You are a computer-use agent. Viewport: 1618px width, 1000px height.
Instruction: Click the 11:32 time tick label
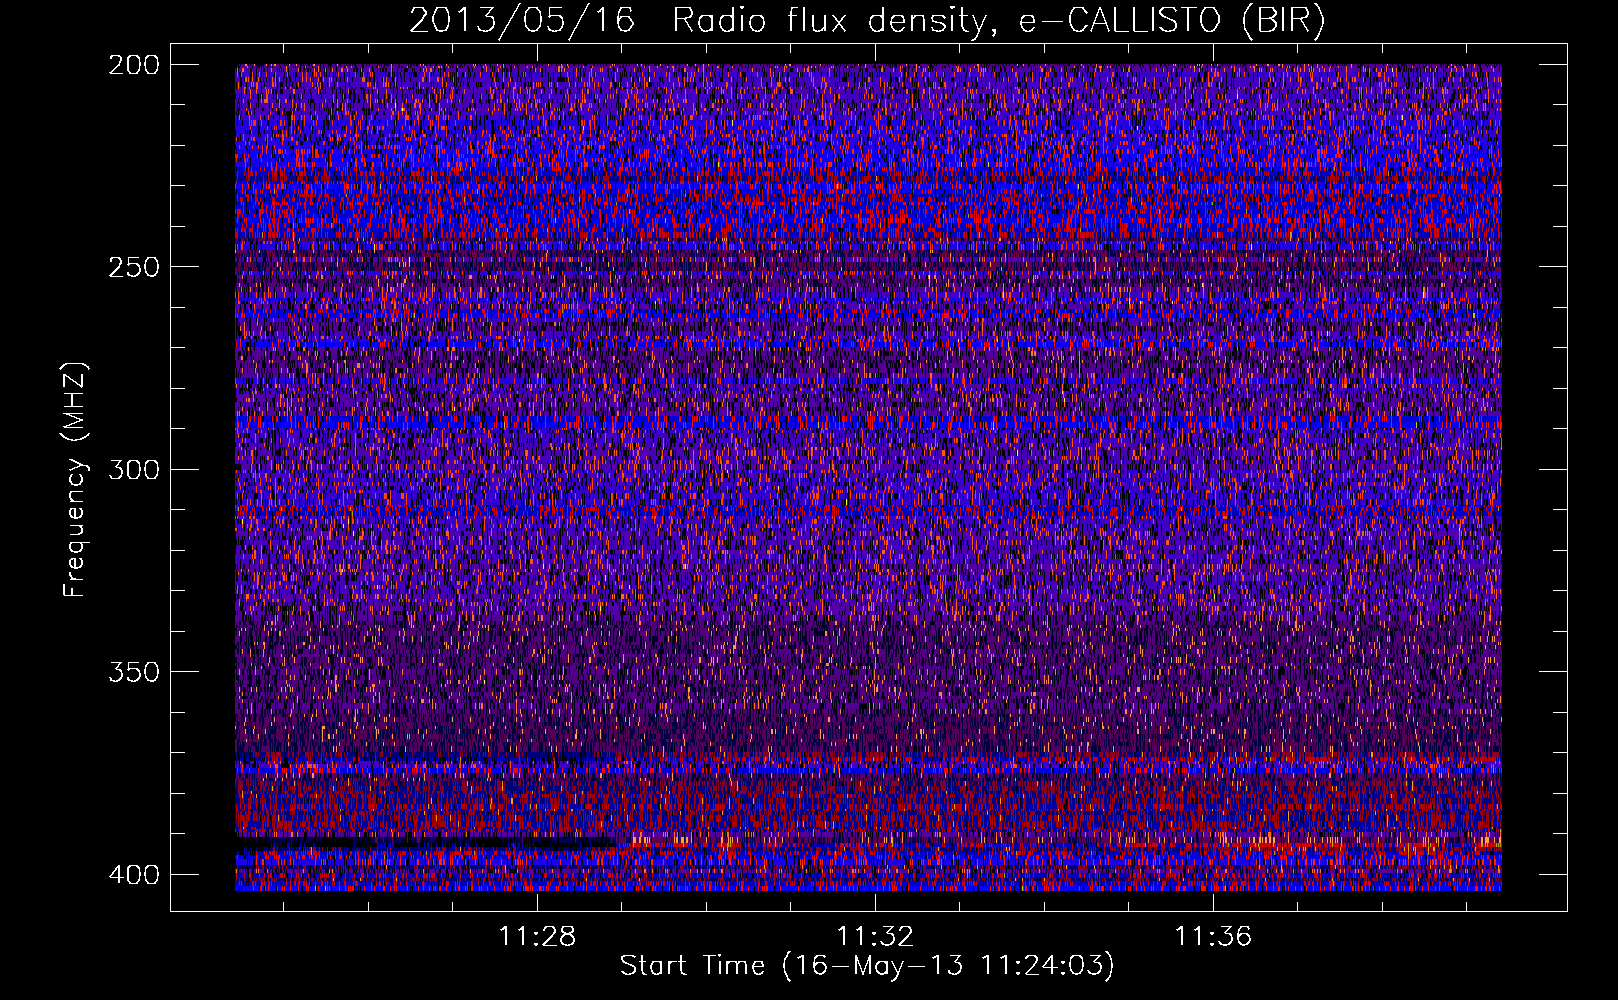coord(876,937)
